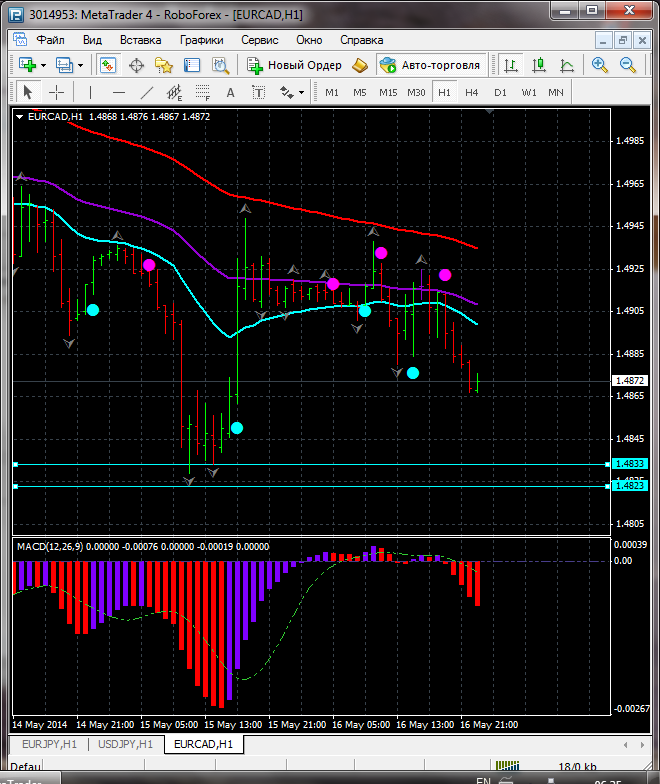This screenshot has height=784, width=660.
Task: Open the Navigator panel star-folder icon
Action: [x=164, y=65]
